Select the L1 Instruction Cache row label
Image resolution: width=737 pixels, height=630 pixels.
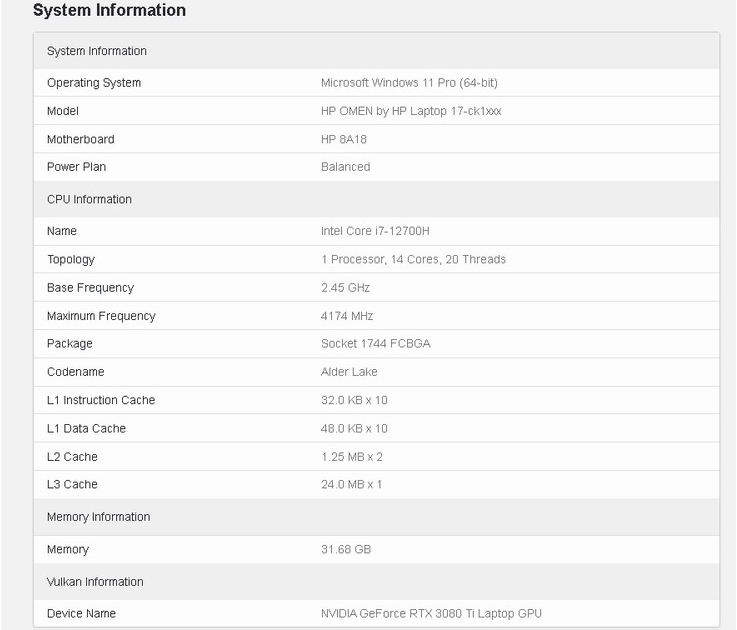101,400
